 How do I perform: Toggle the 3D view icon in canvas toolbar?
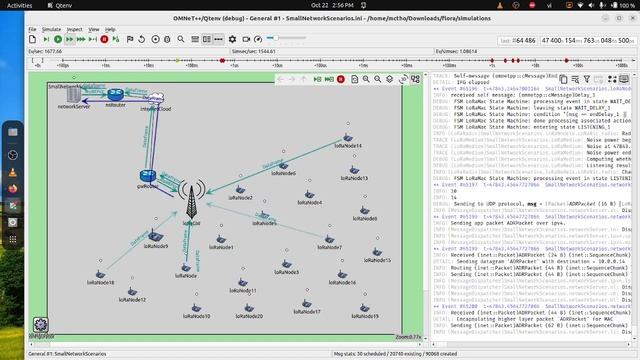point(403,79)
